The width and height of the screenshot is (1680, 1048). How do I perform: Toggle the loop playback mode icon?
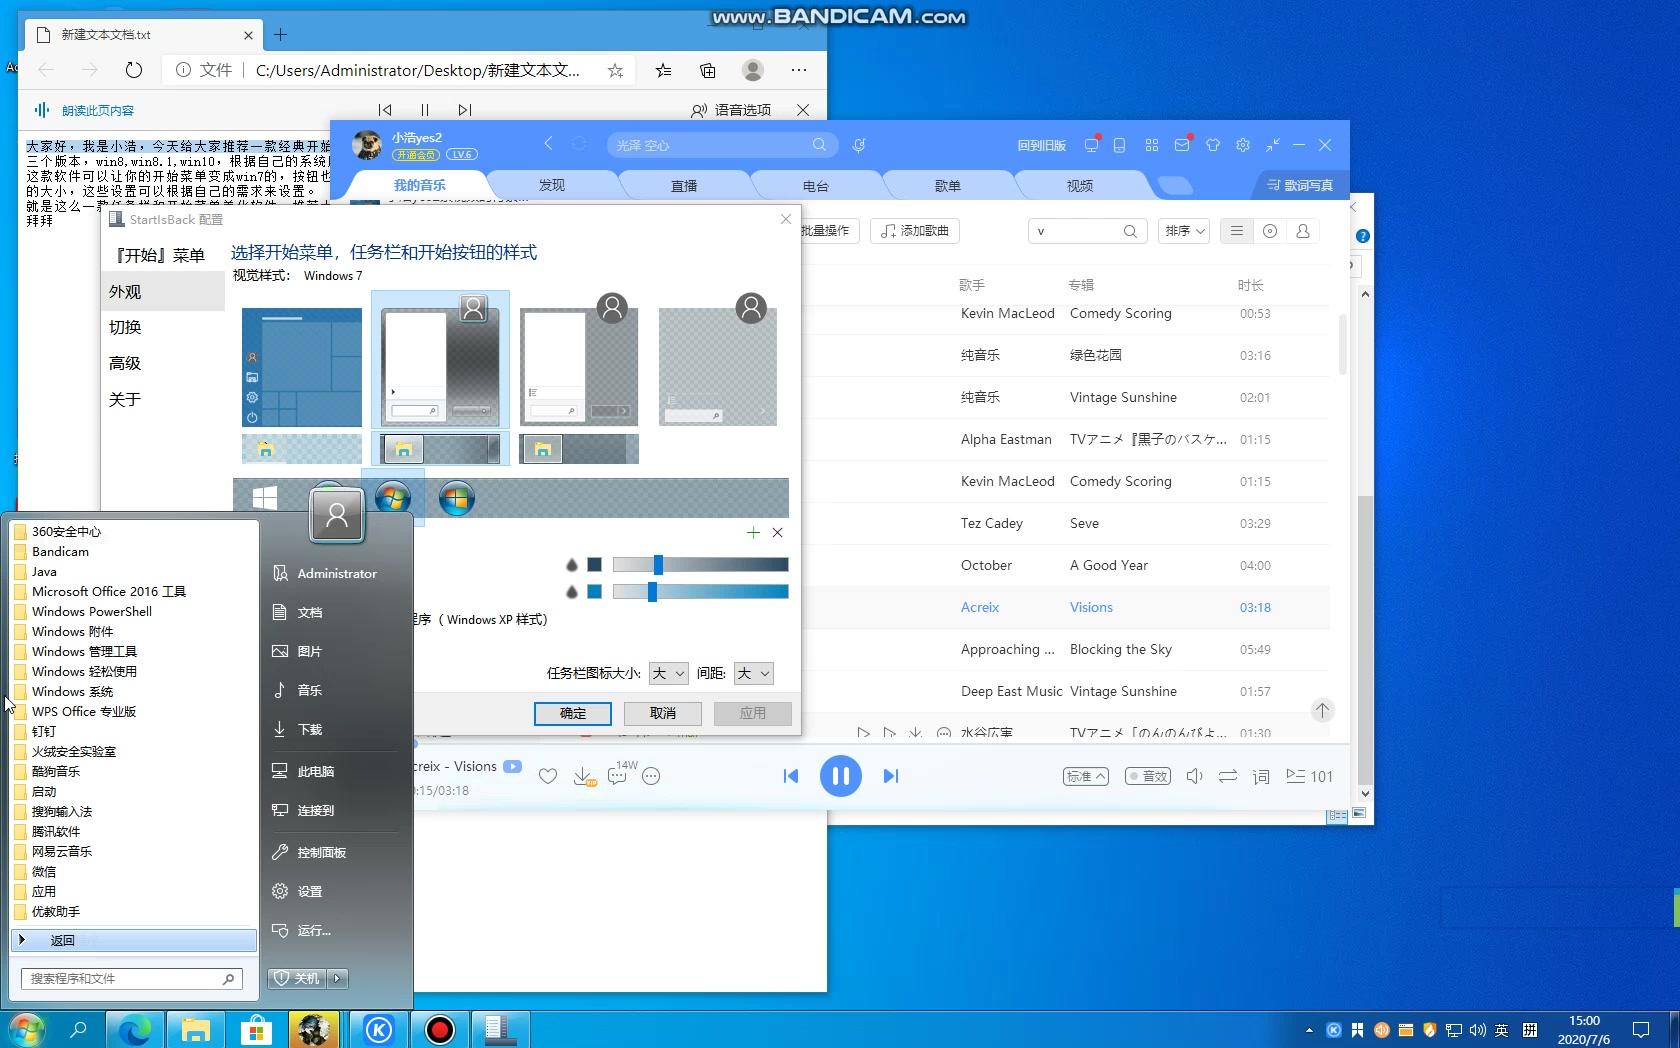pos(1228,776)
